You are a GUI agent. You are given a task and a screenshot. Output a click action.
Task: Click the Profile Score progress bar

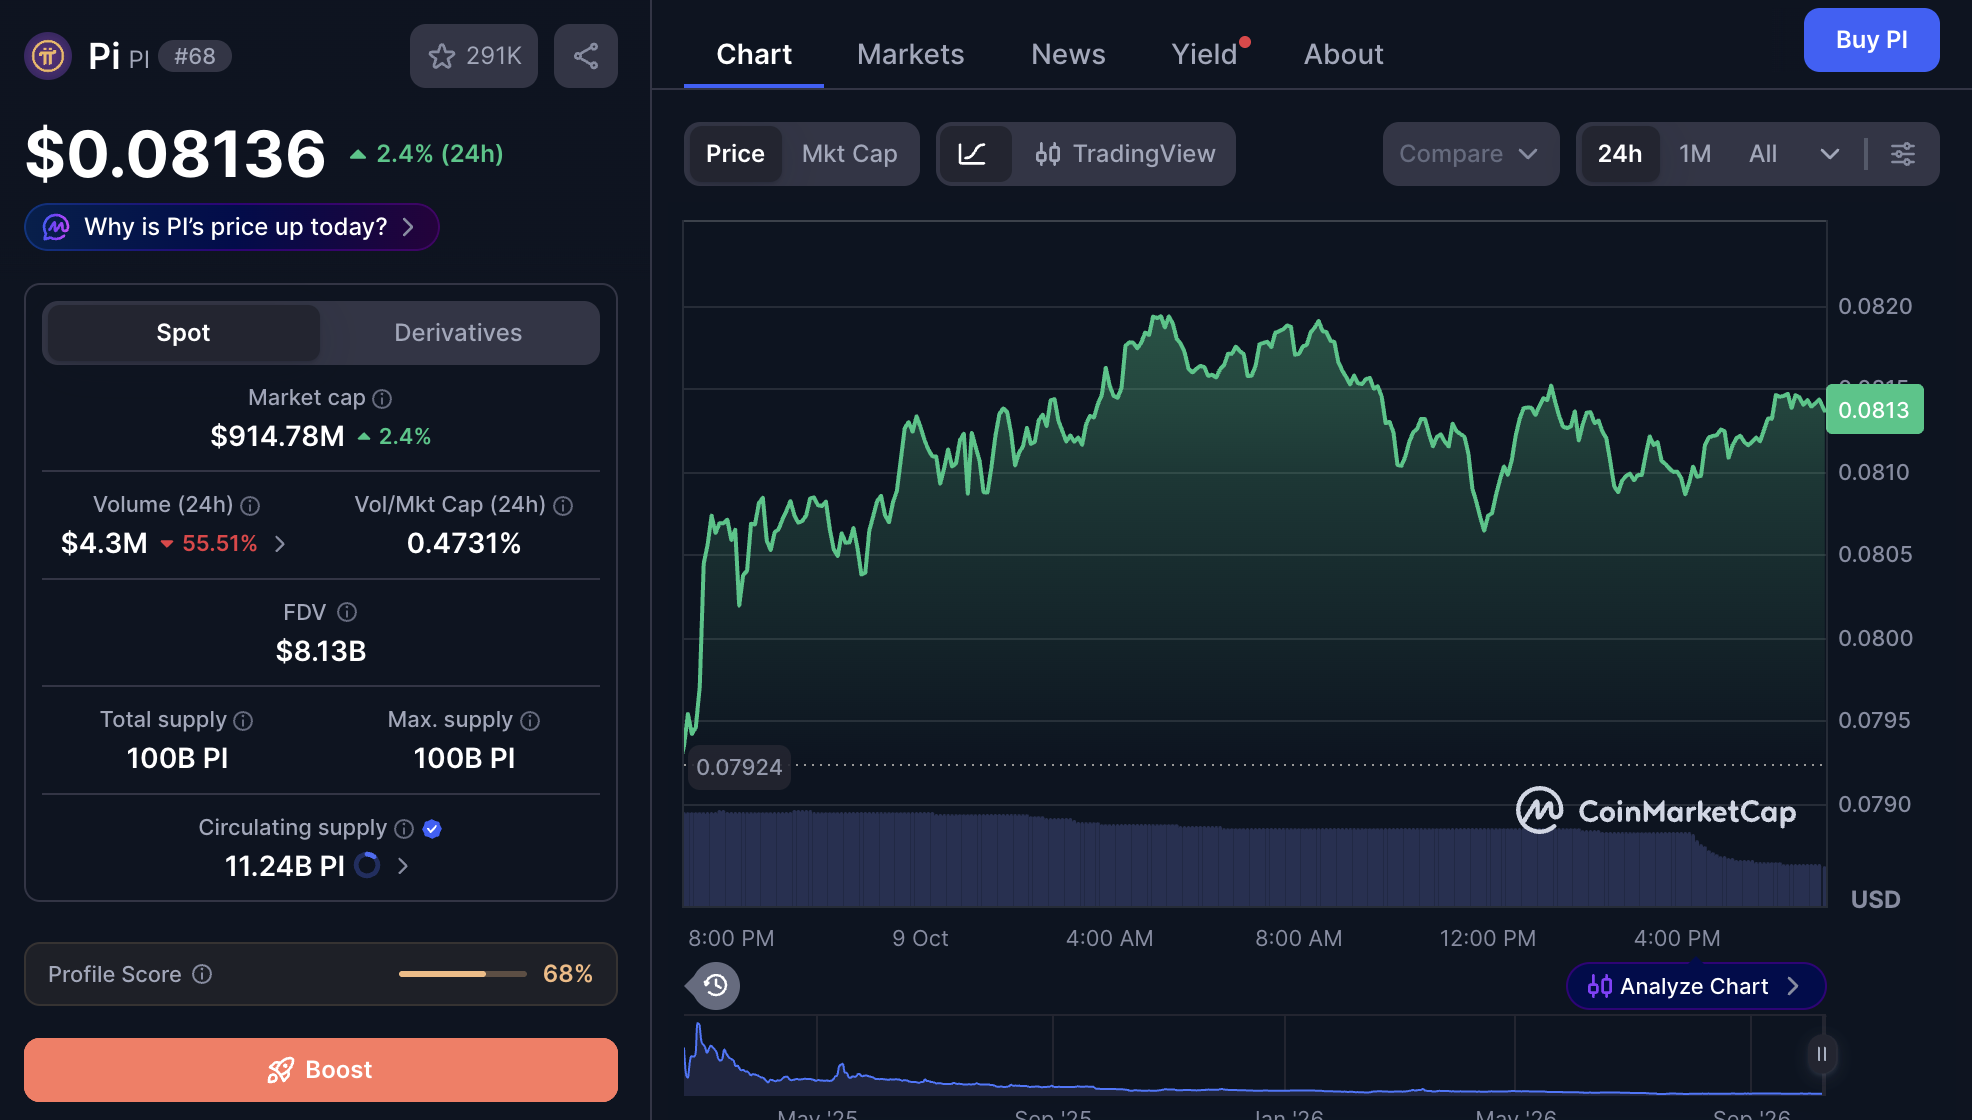click(462, 974)
